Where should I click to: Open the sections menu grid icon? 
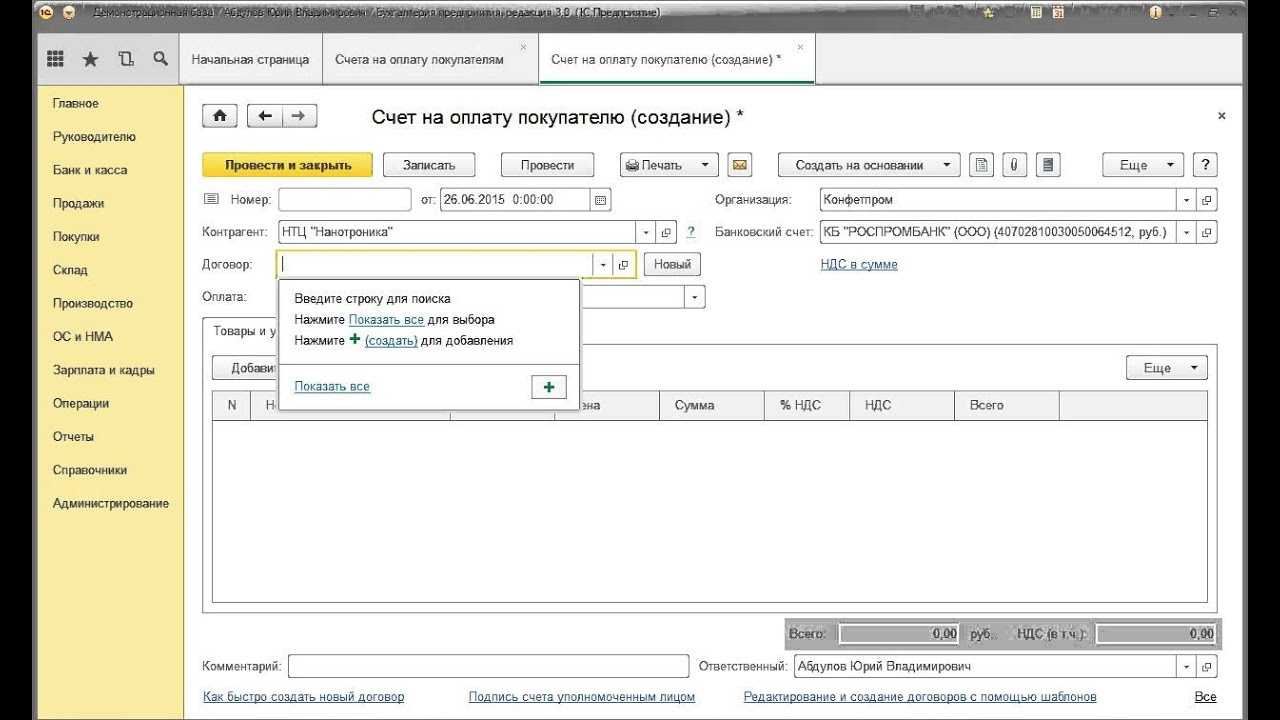point(56,59)
